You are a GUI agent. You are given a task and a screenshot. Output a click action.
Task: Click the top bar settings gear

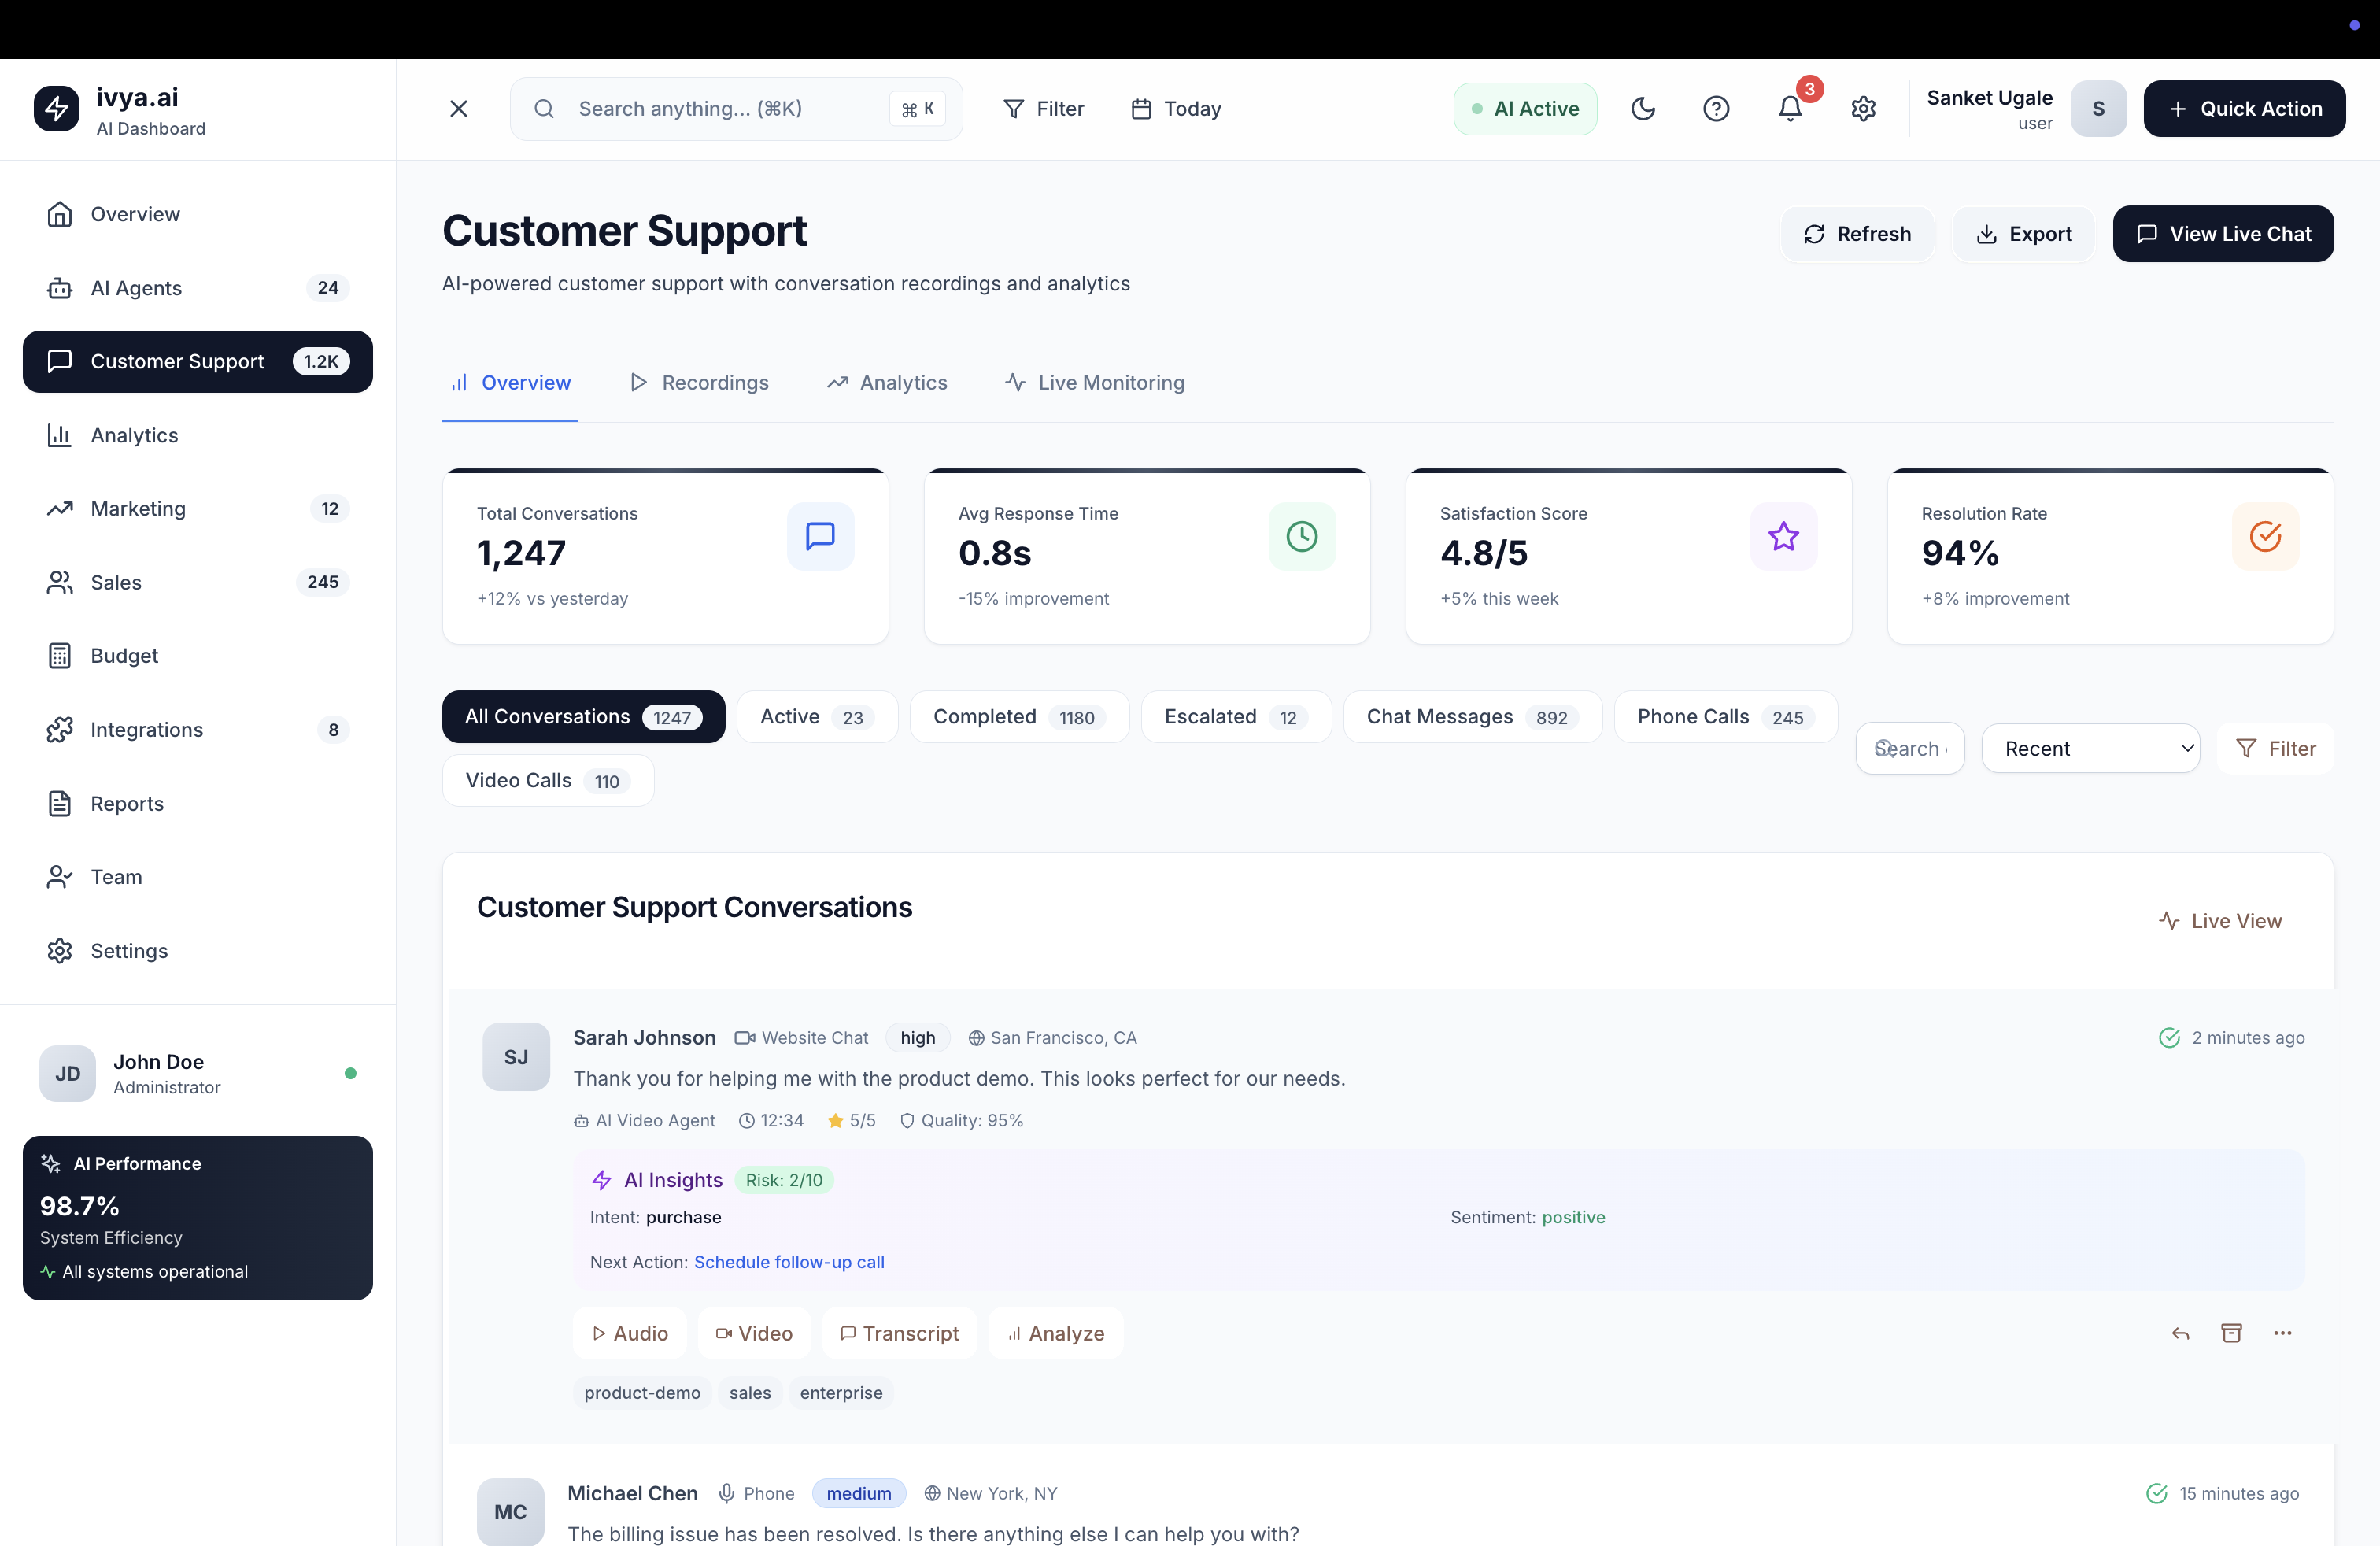[1863, 108]
